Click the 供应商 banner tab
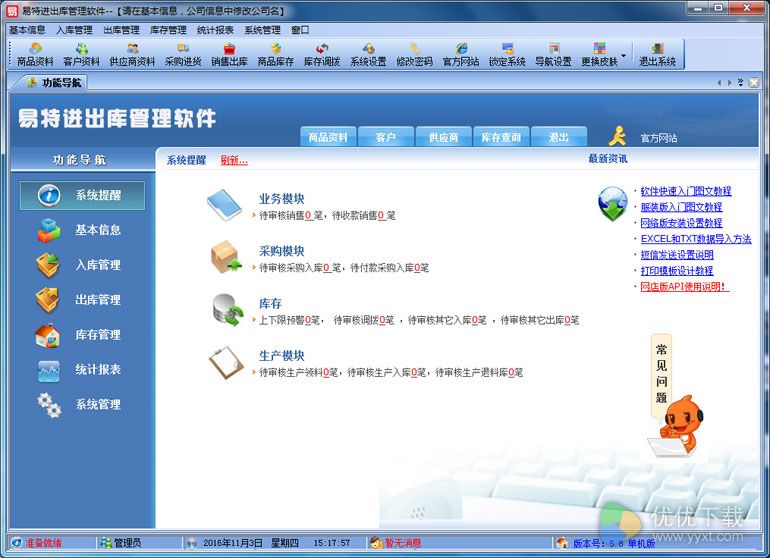Screen dimensions: 770x558 point(443,137)
